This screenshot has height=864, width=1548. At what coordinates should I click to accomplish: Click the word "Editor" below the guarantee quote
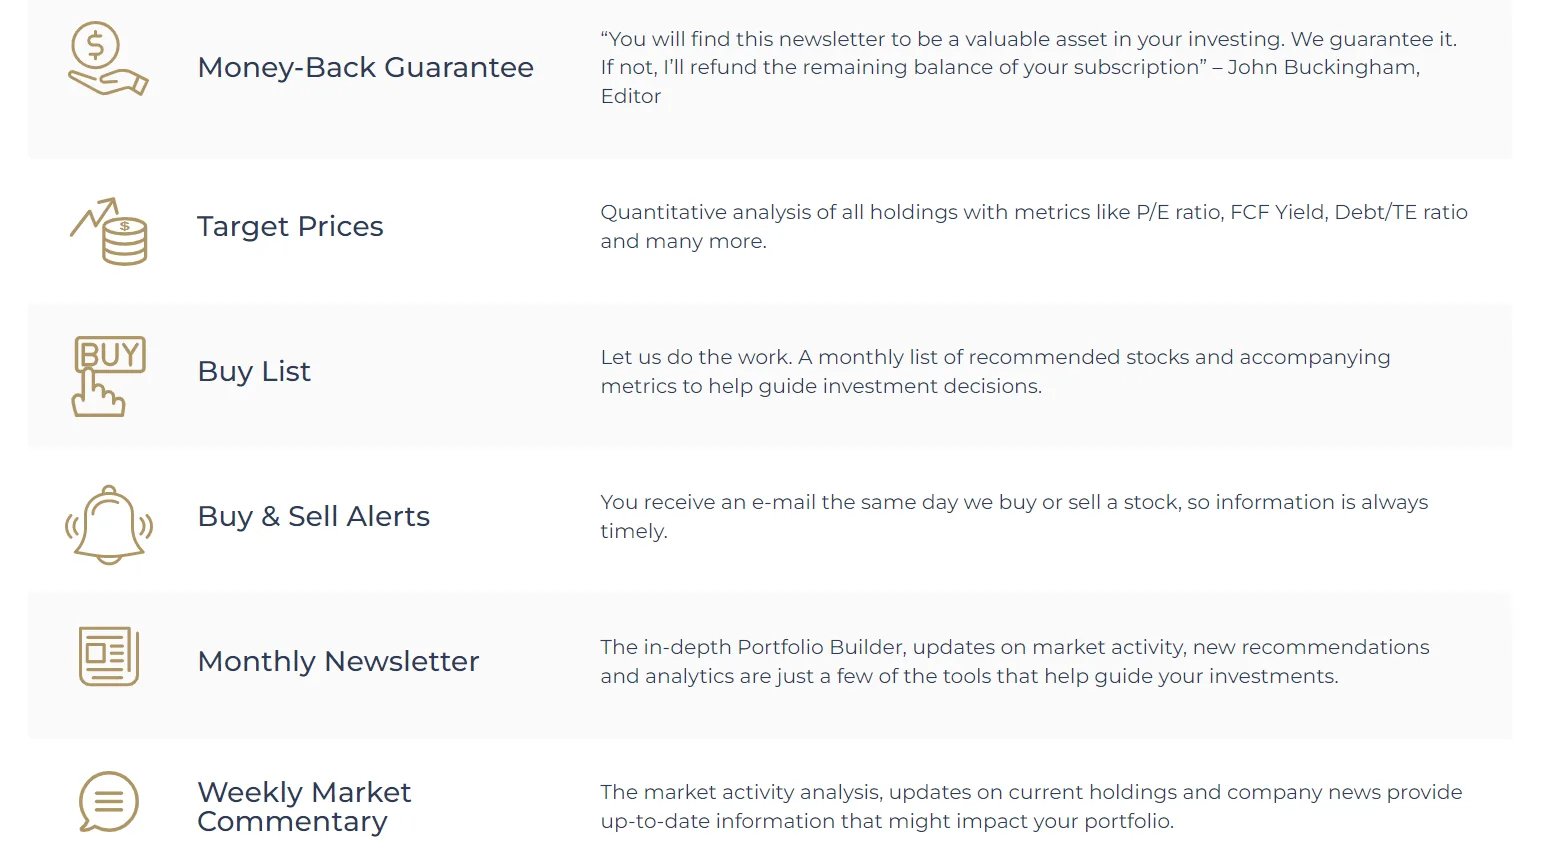coord(631,96)
